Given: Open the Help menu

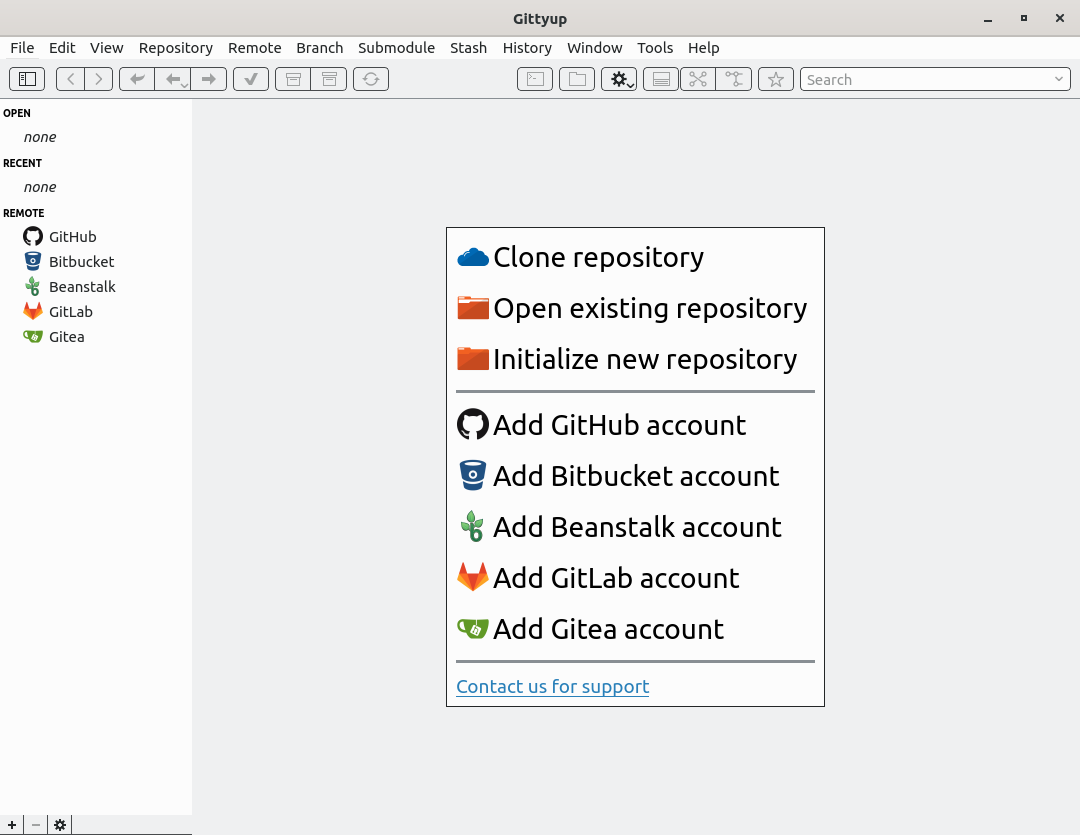Looking at the screenshot, I should (703, 48).
